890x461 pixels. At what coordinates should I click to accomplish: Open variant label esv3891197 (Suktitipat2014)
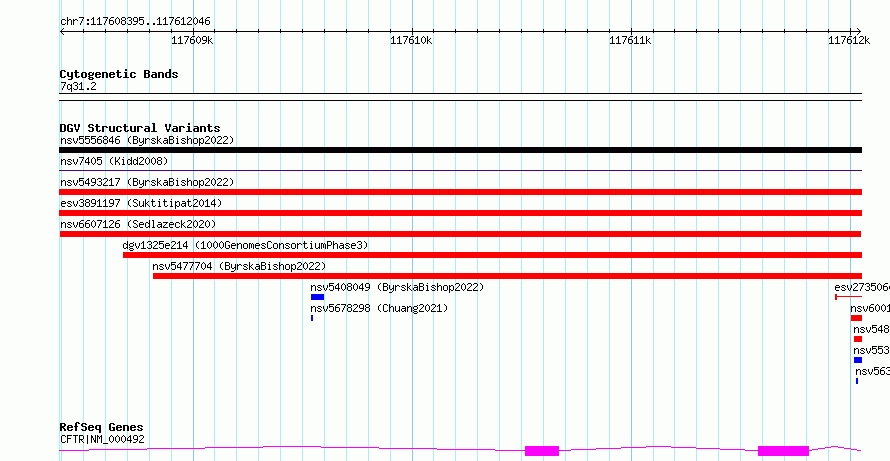point(141,203)
